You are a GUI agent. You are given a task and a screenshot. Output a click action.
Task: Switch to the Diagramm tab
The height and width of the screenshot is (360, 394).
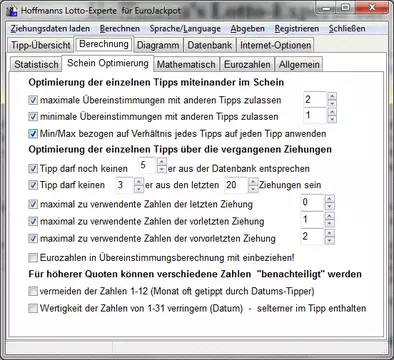158,45
